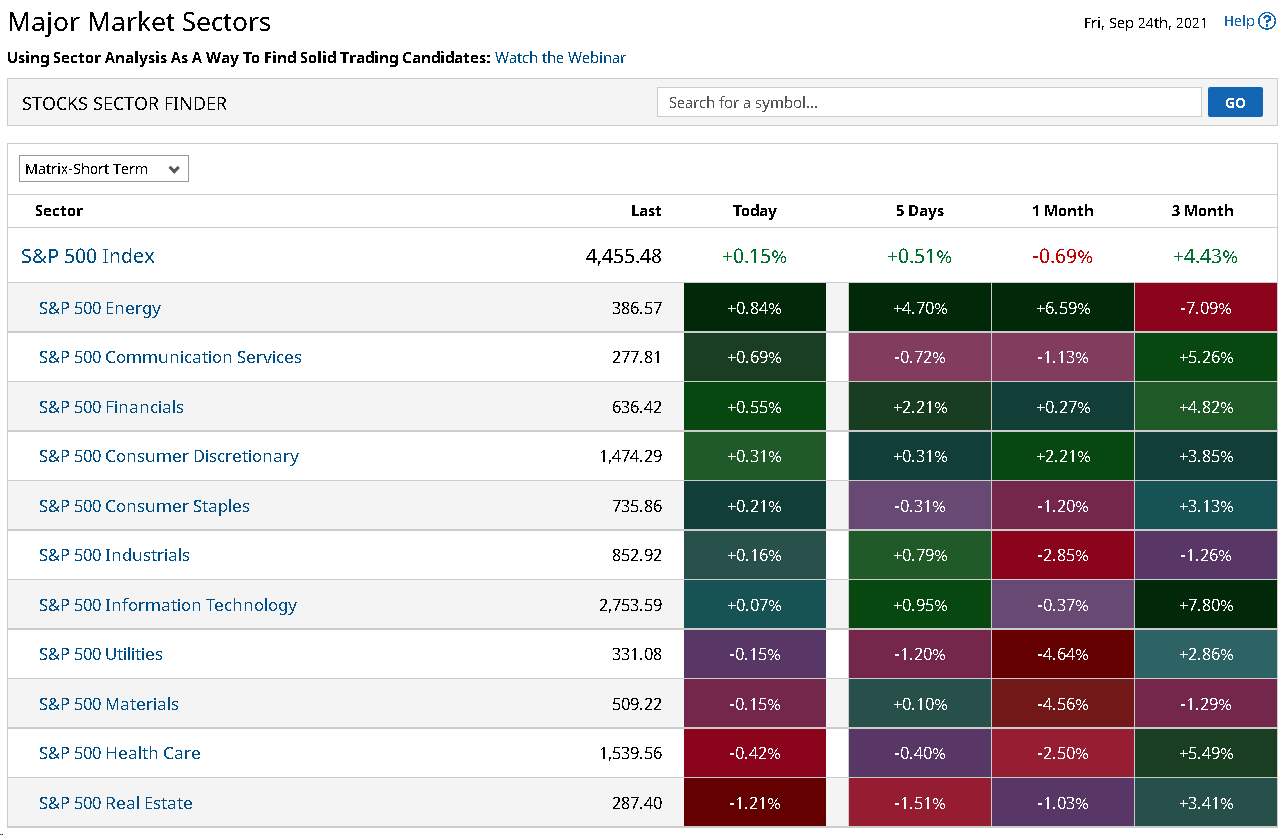The height and width of the screenshot is (835, 1280).
Task: Open the S&P 500 Index link
Action: pyautogui.click(x=88, y=256)
